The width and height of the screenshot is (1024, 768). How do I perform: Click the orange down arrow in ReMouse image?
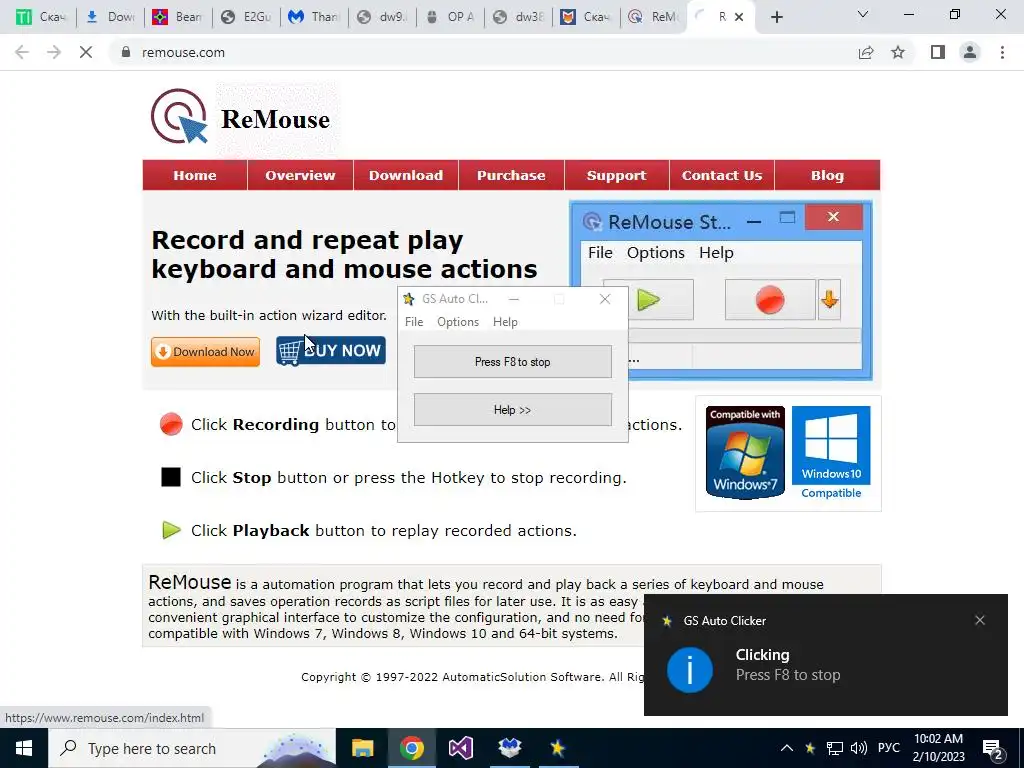click(x=829, y=300)
